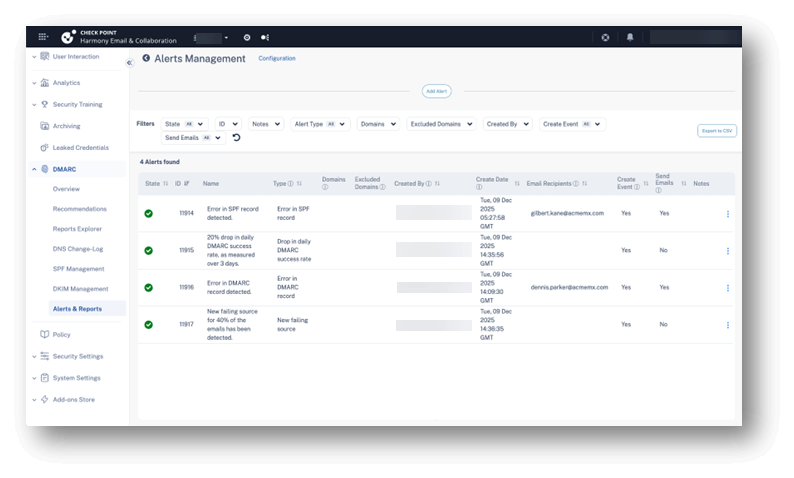Open the three-dot menu for alert 11914

[727, 213]
